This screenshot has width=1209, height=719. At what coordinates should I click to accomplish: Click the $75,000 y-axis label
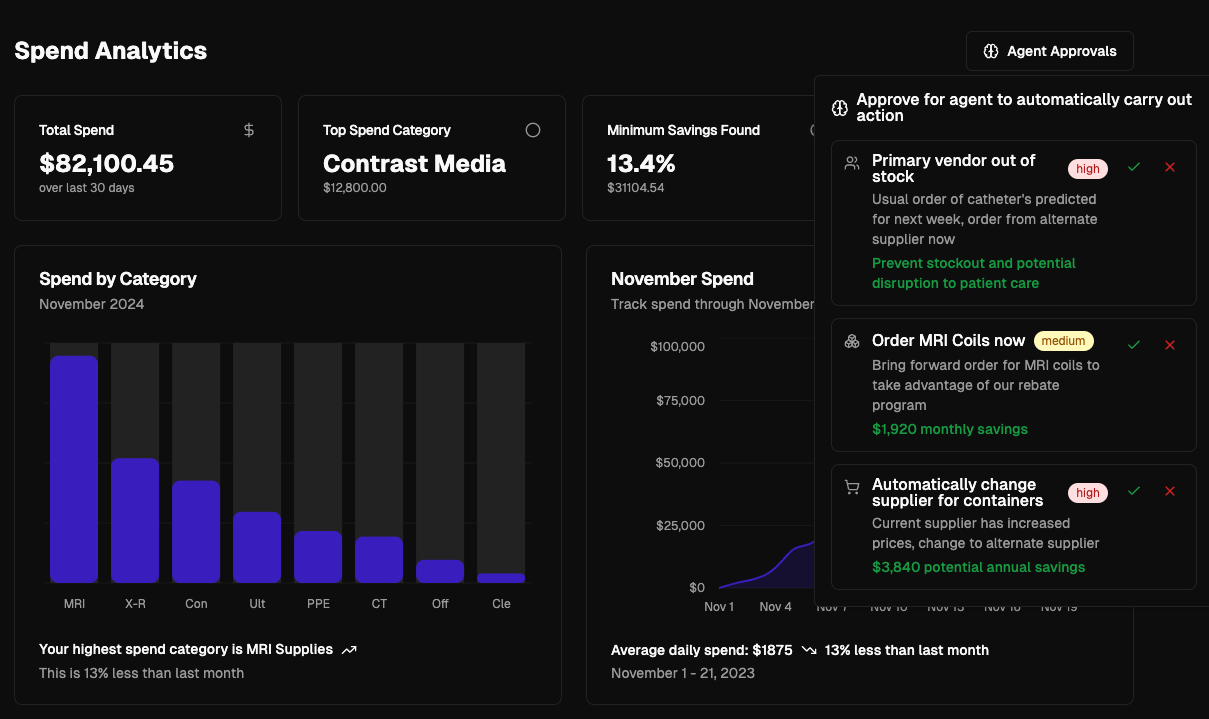point(680,401)
